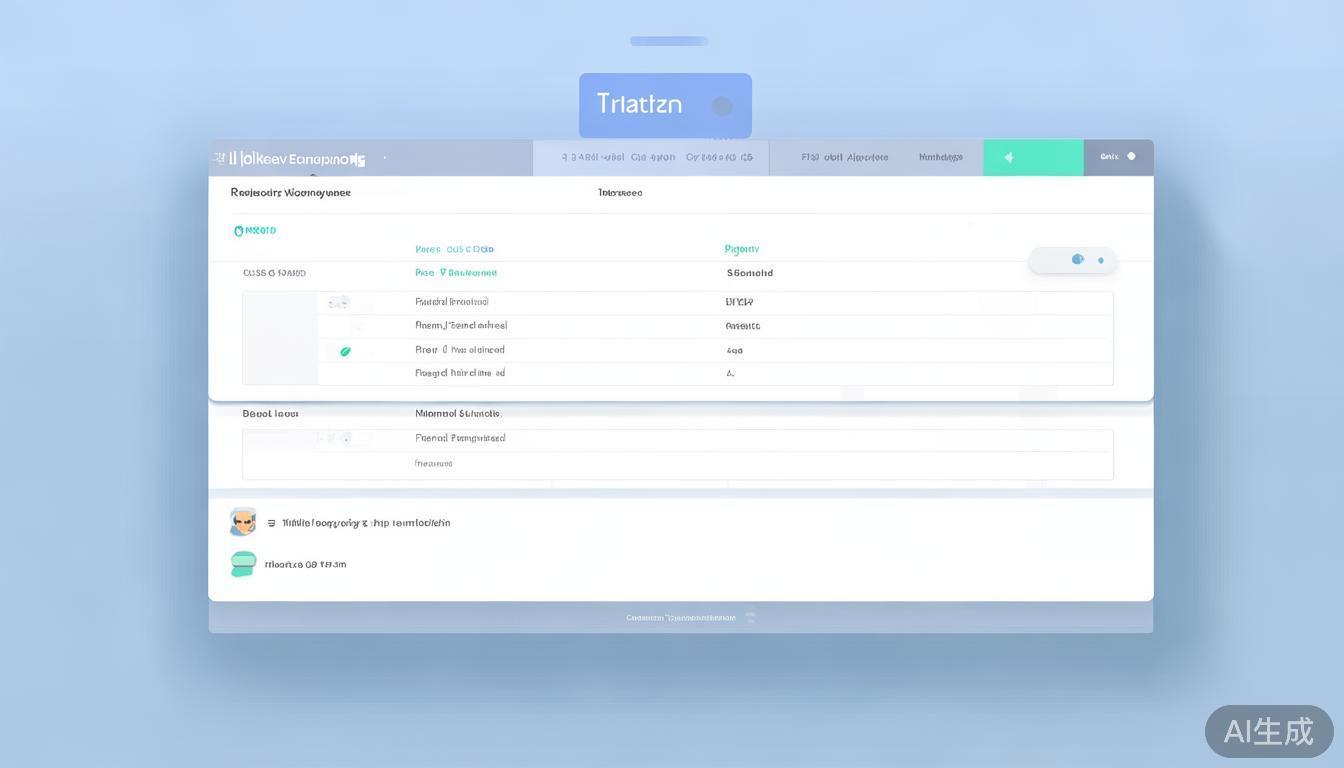Click the list icon beside the avatar

(271, 523)
